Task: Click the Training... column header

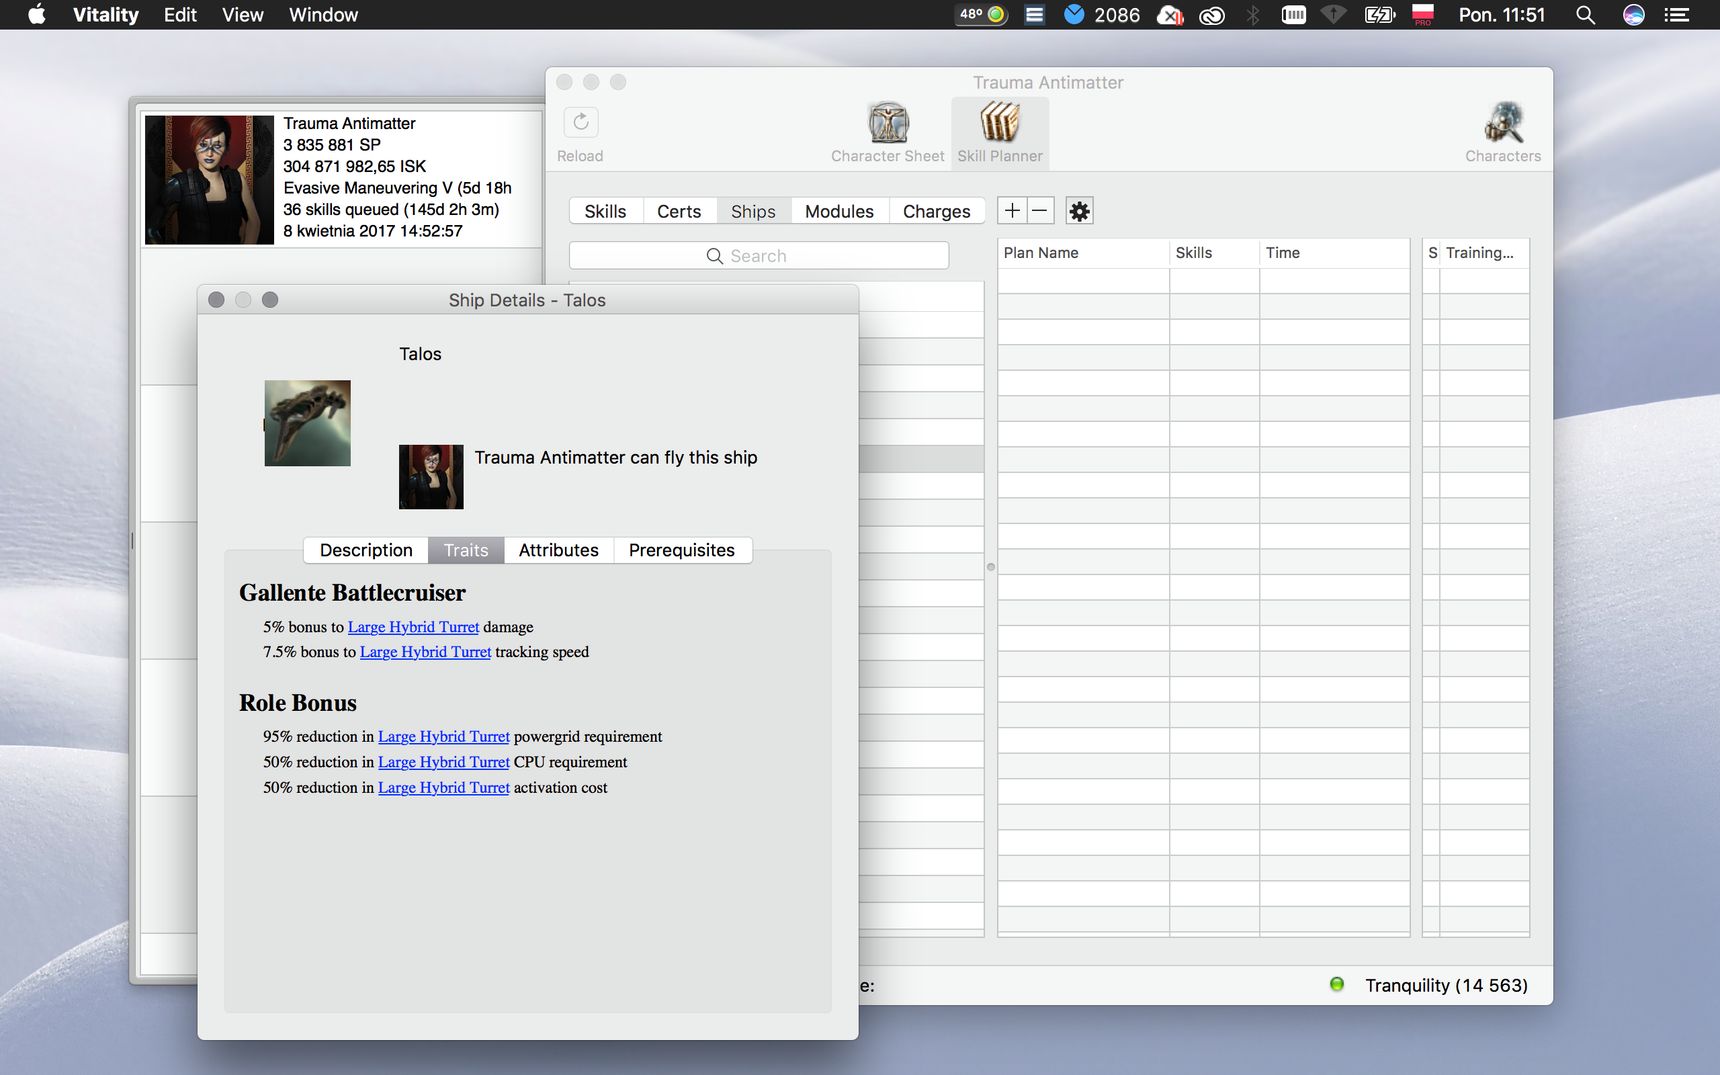Action: (x=1484, y=253)
